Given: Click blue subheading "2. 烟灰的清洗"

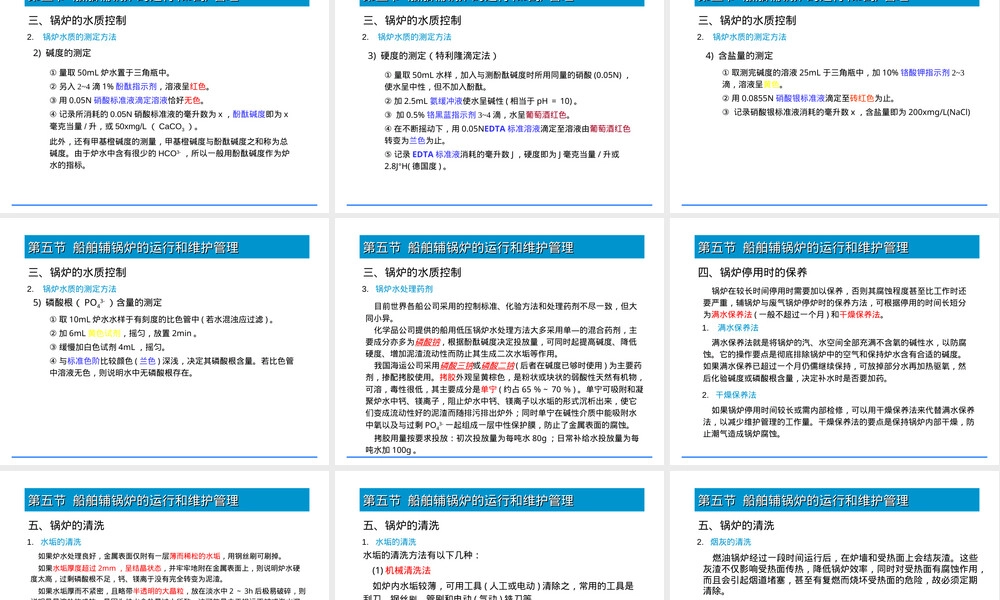Looking at the screenshot, I should 724,541.
